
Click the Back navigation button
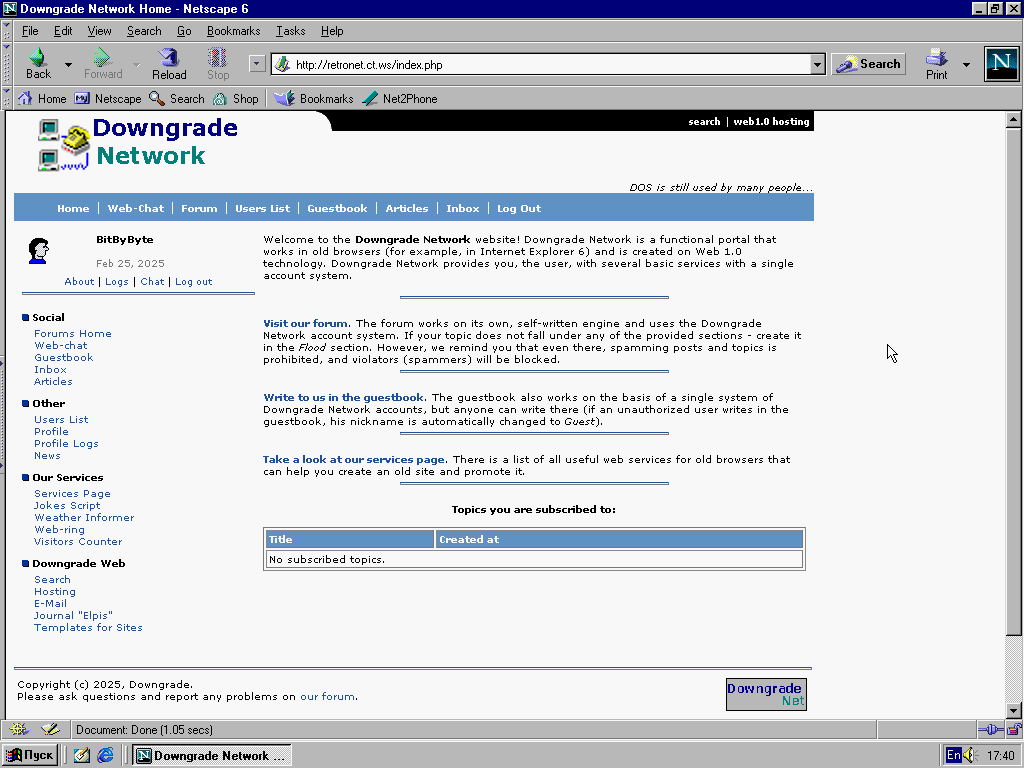38,64
